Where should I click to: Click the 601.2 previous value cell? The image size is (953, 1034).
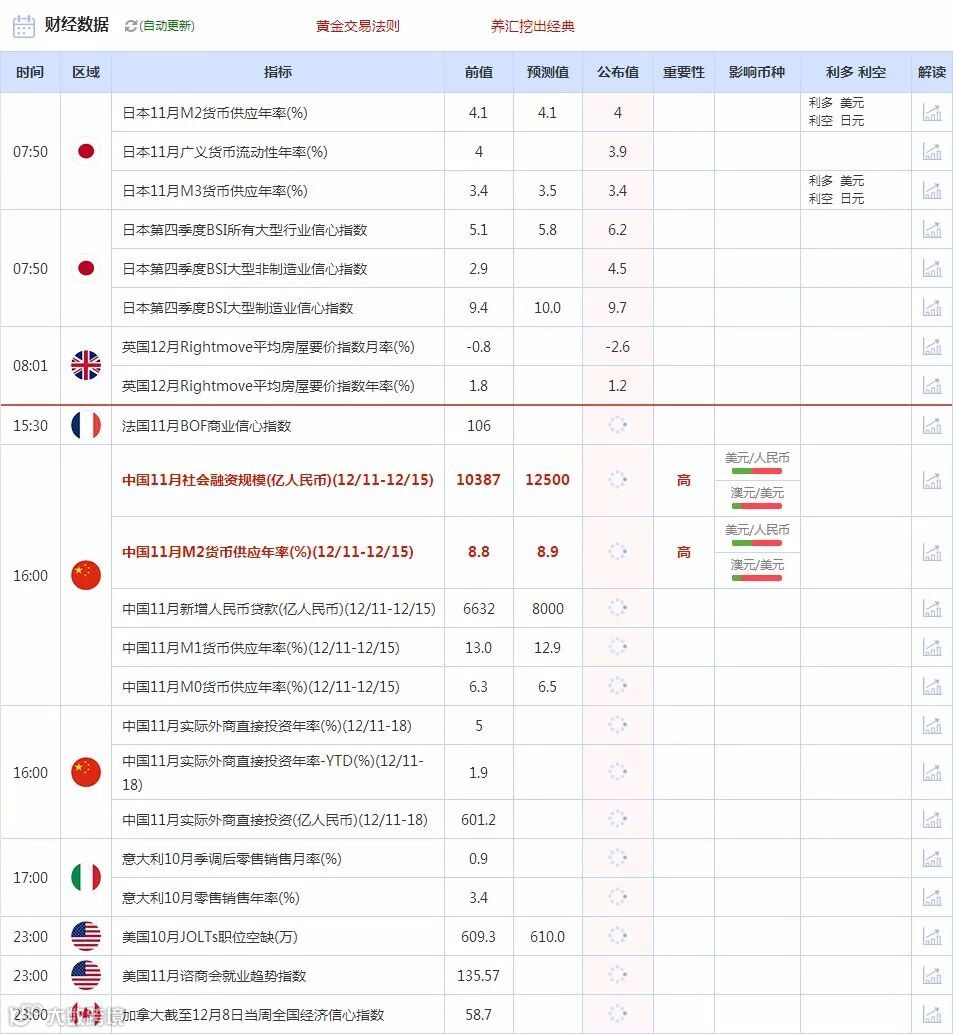point(479,820)
